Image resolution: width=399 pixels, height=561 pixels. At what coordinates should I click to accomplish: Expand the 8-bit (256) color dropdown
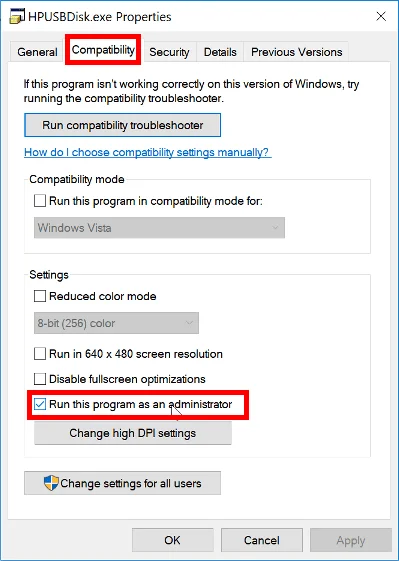[116, 323]
